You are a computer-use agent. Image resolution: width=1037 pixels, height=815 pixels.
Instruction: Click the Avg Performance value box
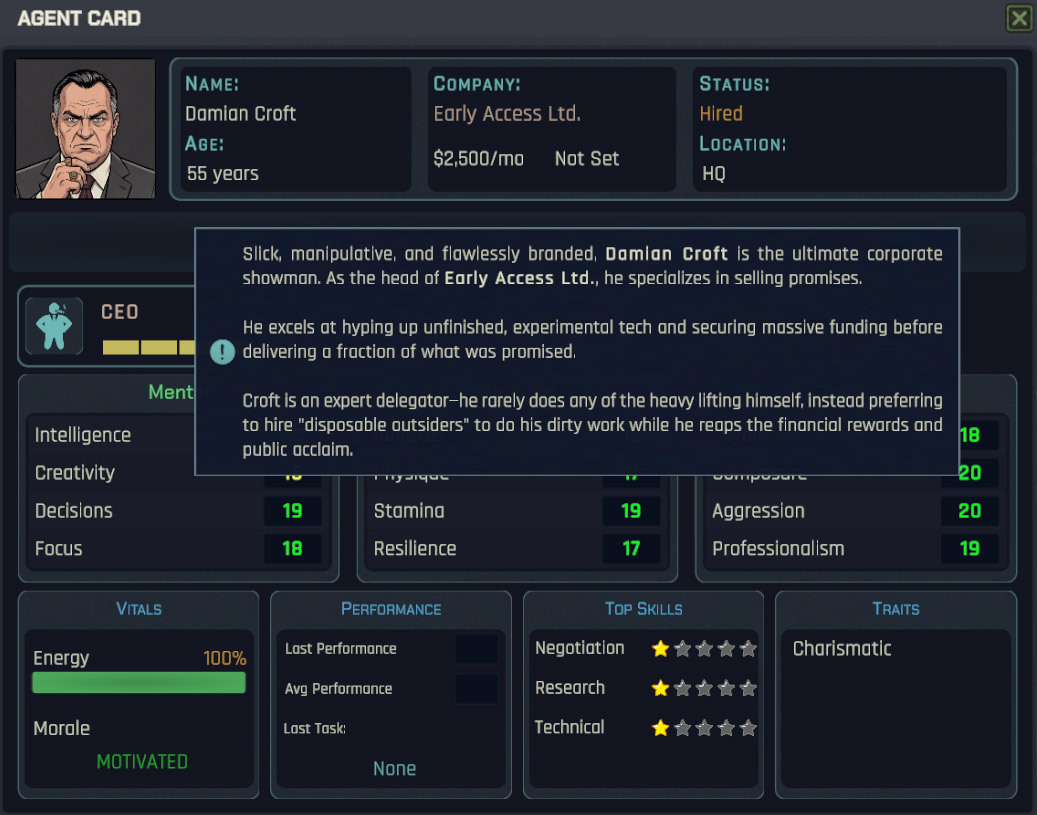coord(476,689)
